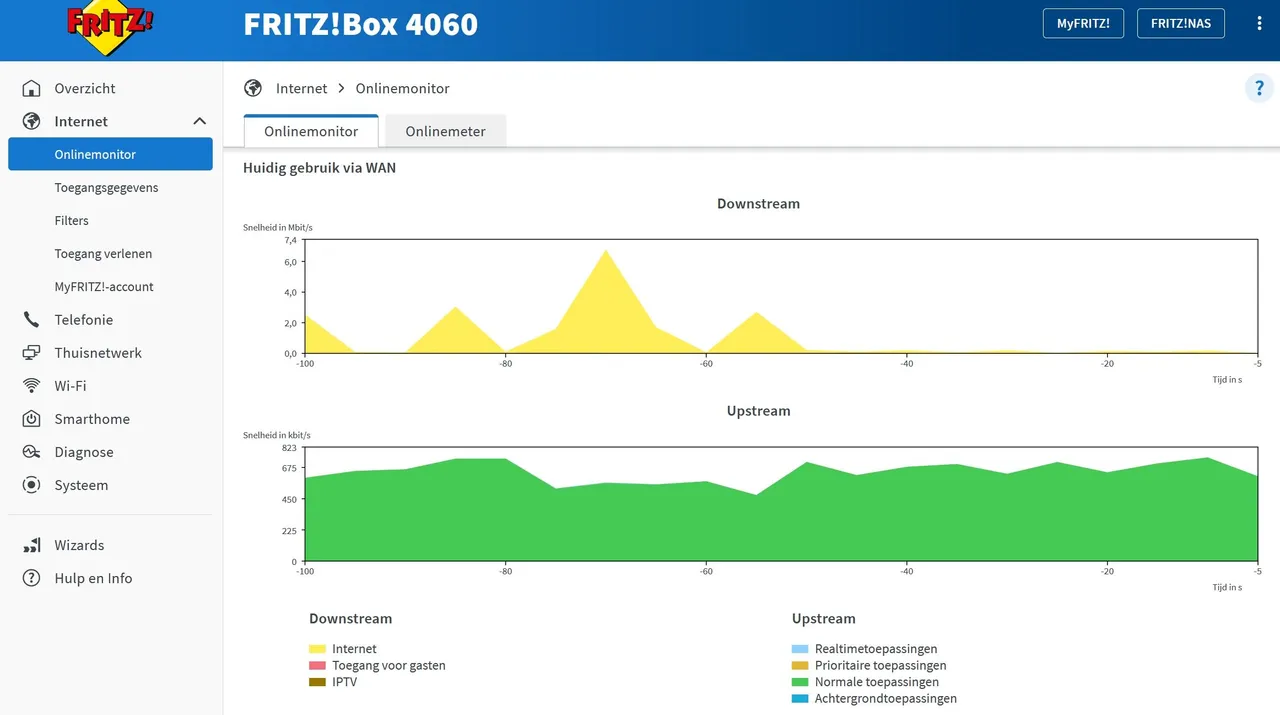
Task: Click the yellow Internet legend swatch
Action: pyautogui.click(x=318, y=649)
